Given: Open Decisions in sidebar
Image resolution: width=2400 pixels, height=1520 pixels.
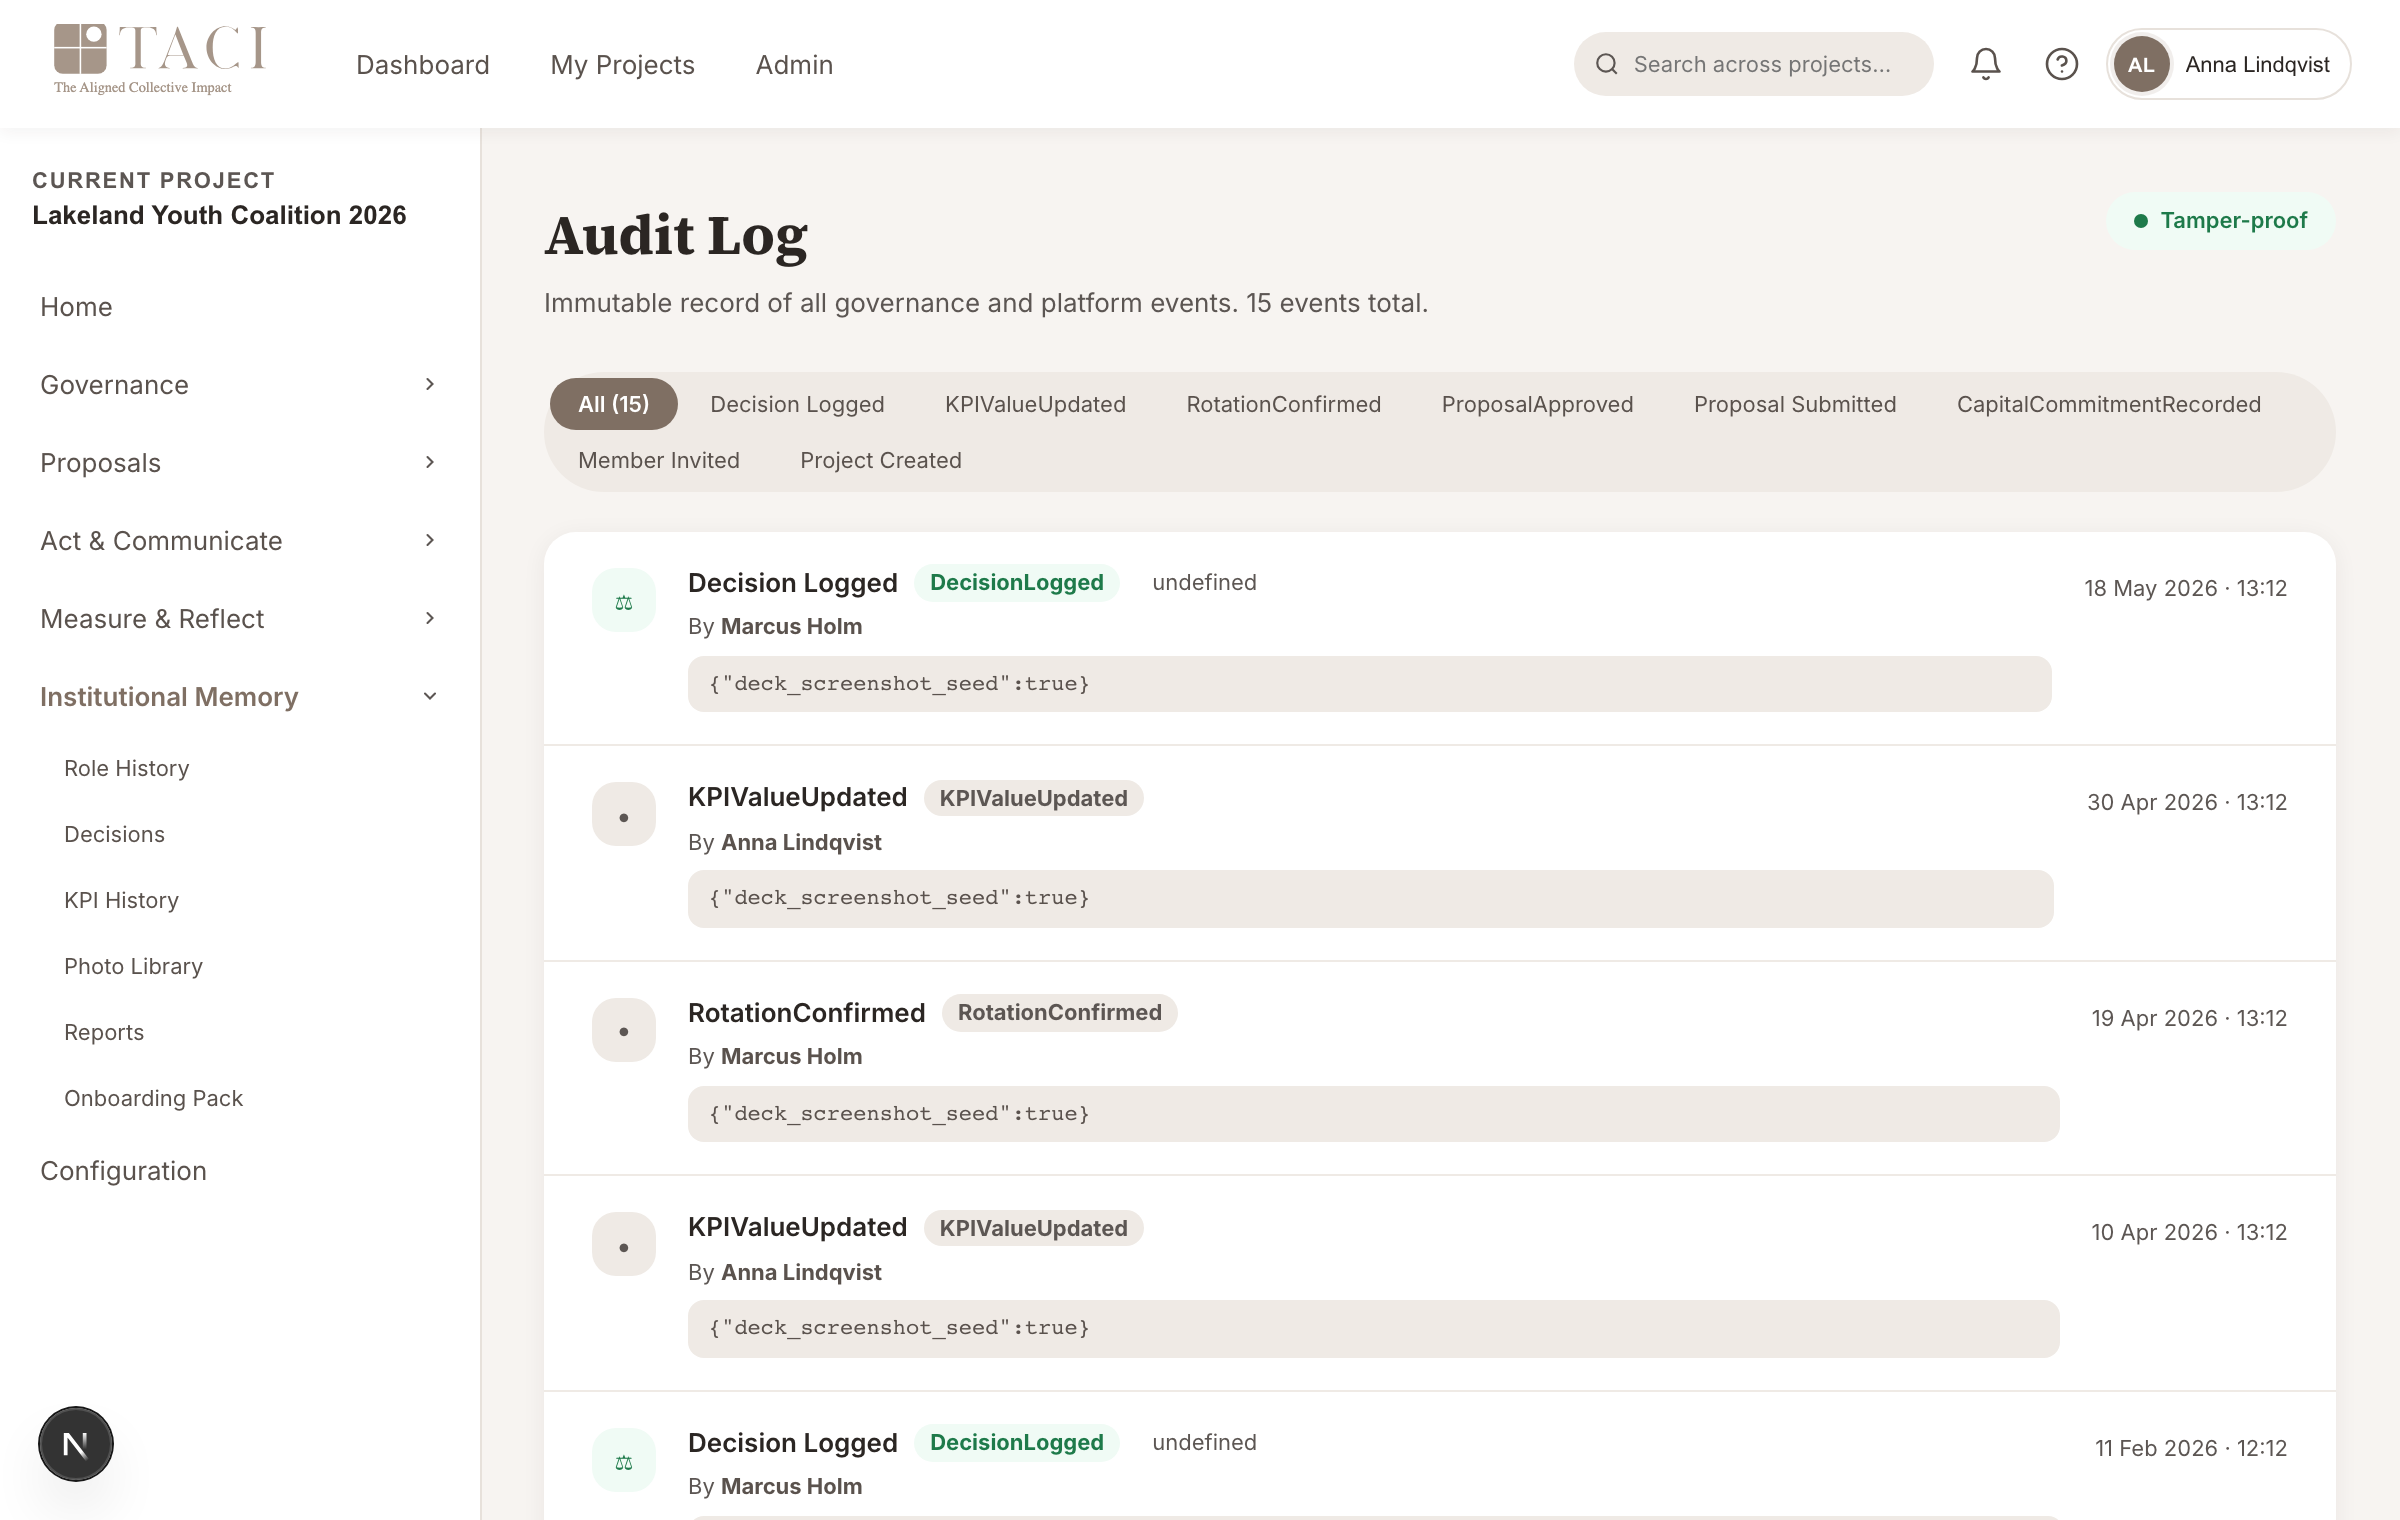Looking at the screenshot, I should (x=114, y=834).
